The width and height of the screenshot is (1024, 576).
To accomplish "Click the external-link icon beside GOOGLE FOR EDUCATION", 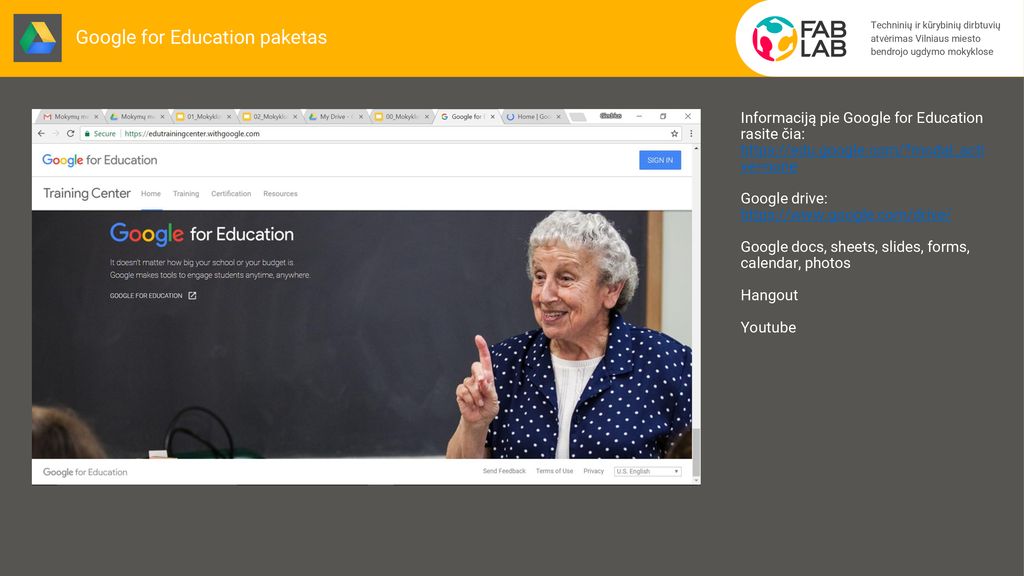I will tap(192, 296).
